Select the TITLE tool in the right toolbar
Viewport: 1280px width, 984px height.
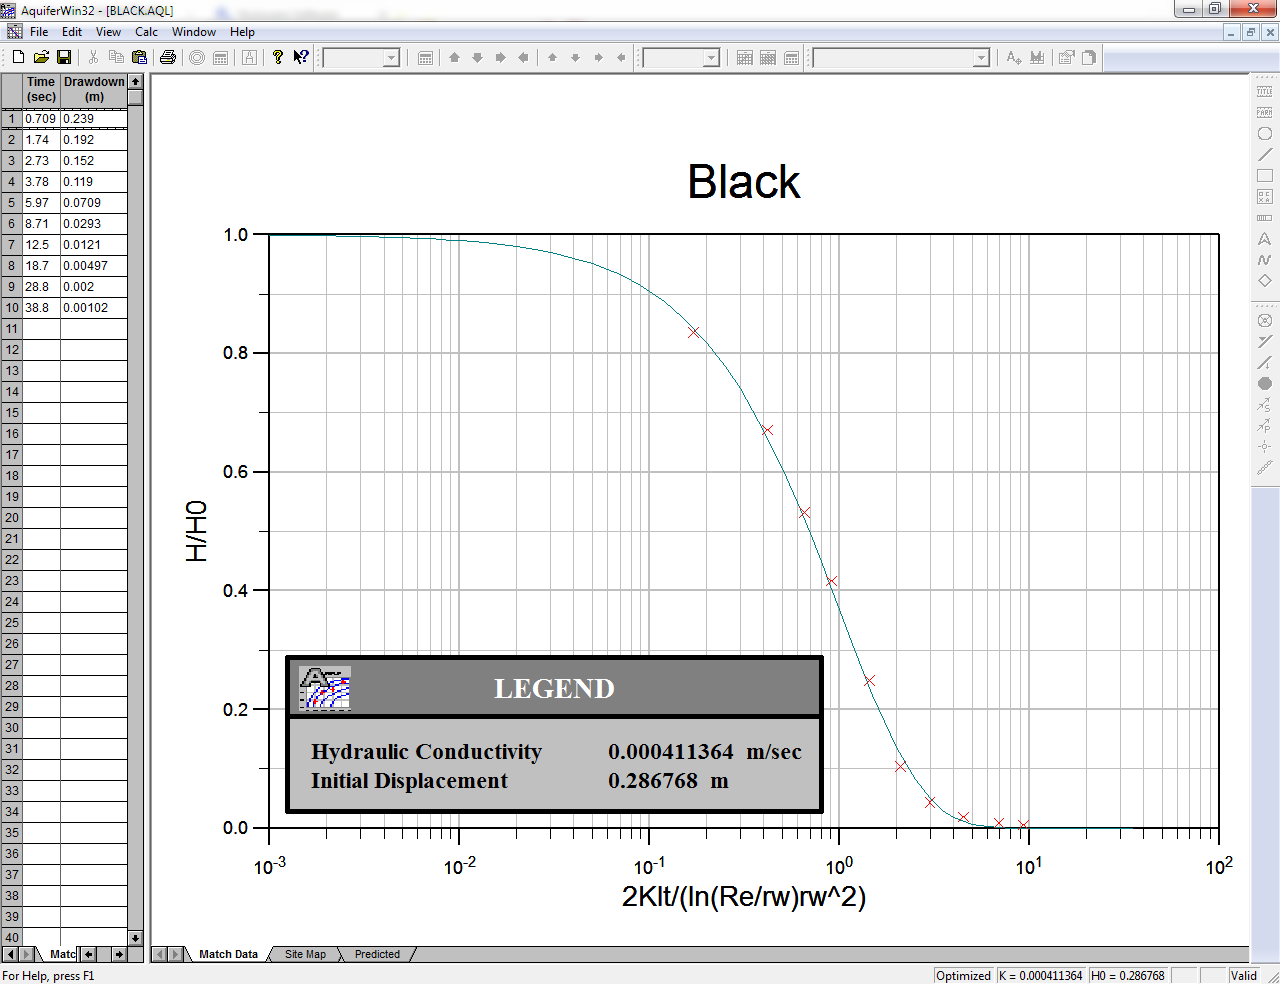[1264, 91]
